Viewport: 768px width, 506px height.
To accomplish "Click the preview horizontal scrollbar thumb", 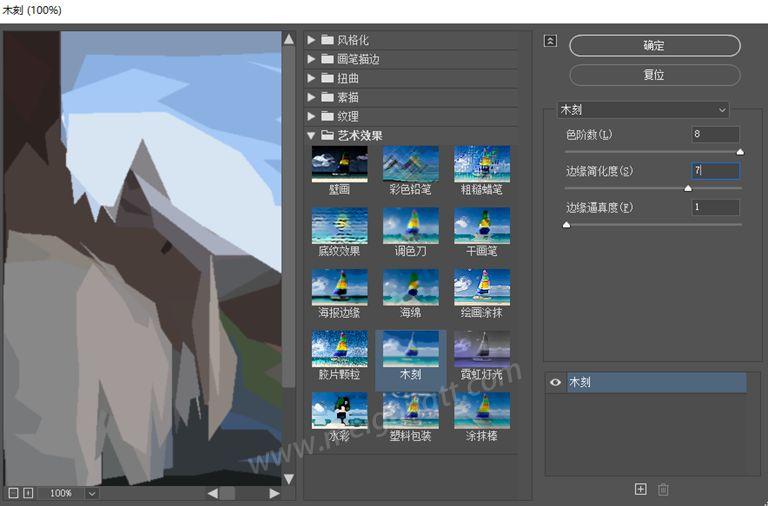I will tap(227, 493).
